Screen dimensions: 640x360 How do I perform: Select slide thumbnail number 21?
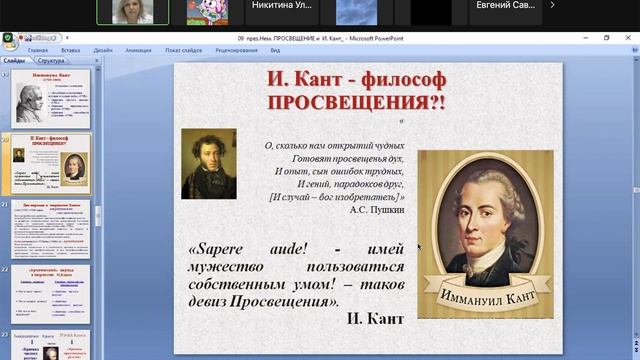(x=51, y=229)
